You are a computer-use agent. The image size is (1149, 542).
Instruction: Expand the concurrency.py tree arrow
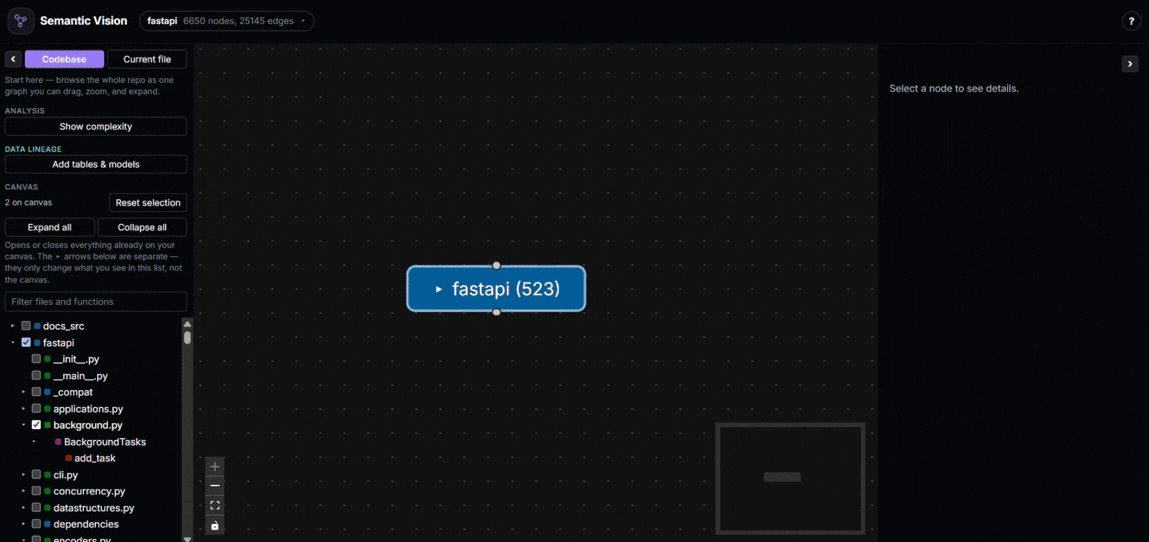coord(23,491)
